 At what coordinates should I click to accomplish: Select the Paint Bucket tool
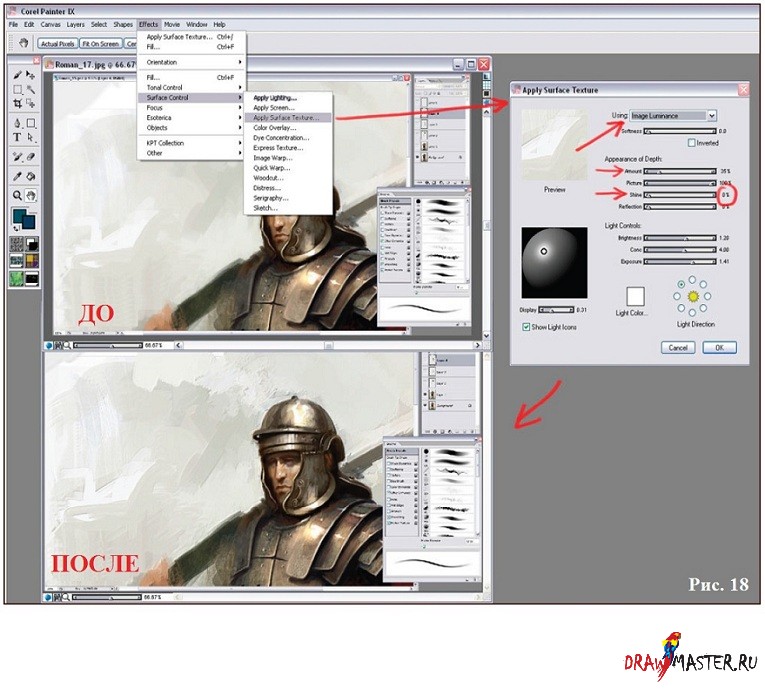point(31,176)
